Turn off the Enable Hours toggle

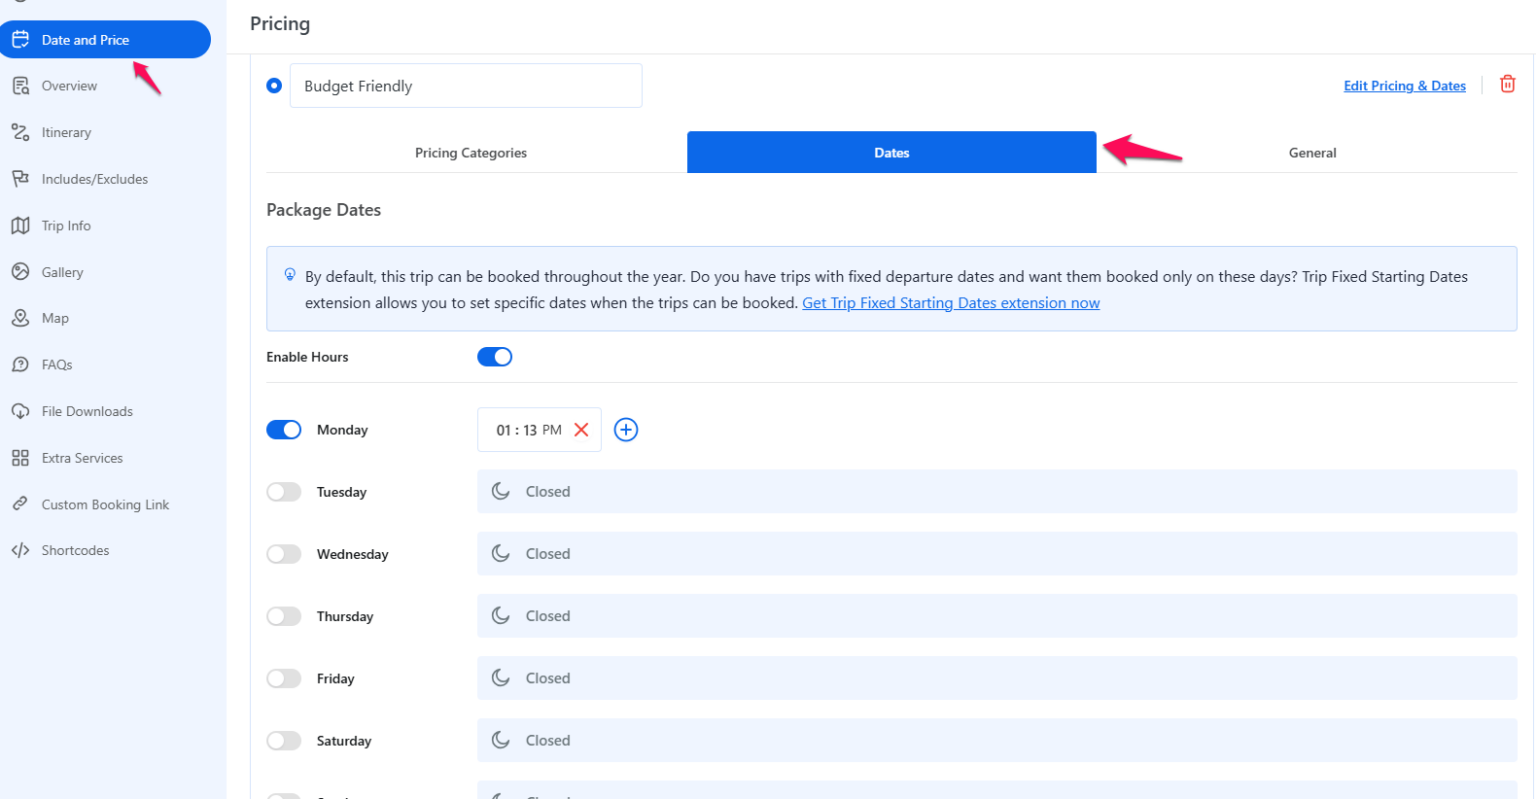494,356
